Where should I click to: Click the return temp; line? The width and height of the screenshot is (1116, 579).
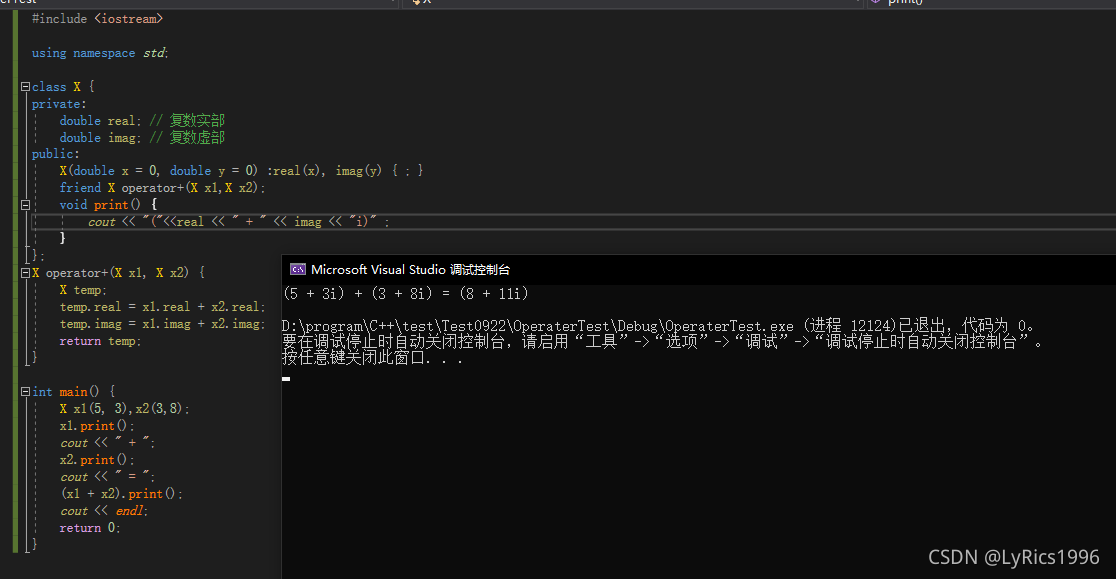[x=100, y=341]
